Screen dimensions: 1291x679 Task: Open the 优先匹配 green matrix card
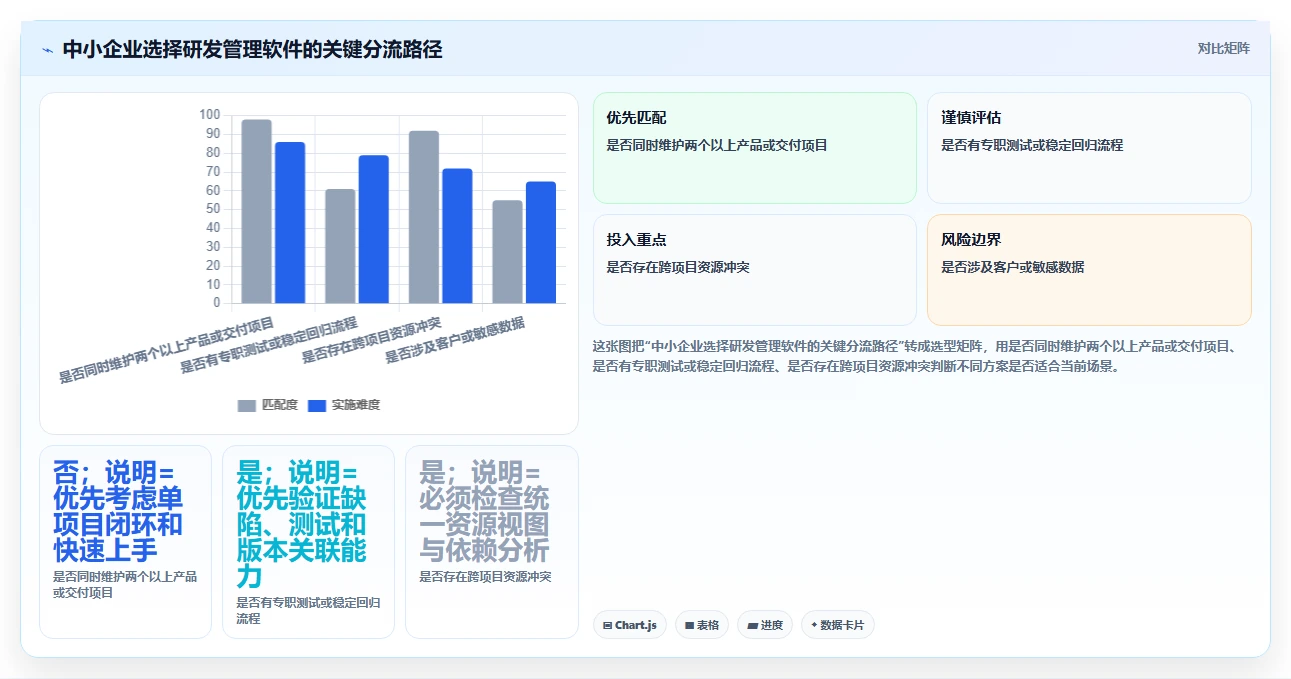point(755,148)
